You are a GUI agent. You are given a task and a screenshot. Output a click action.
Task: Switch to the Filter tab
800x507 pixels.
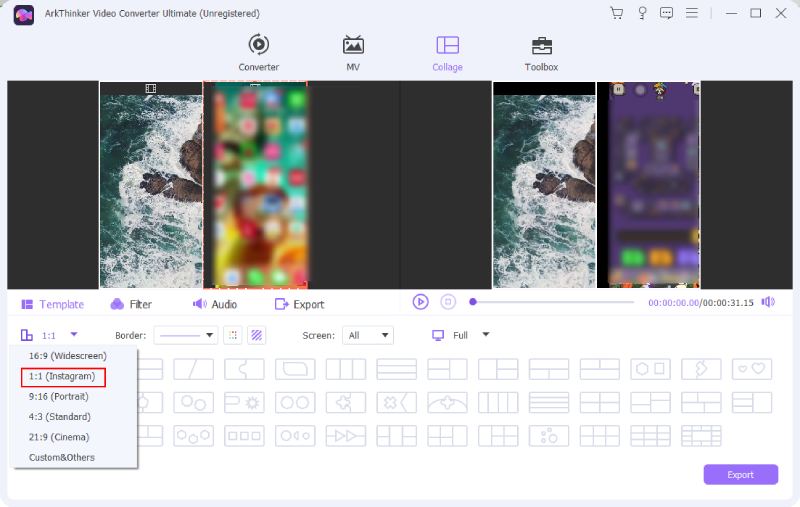[131, 305]
